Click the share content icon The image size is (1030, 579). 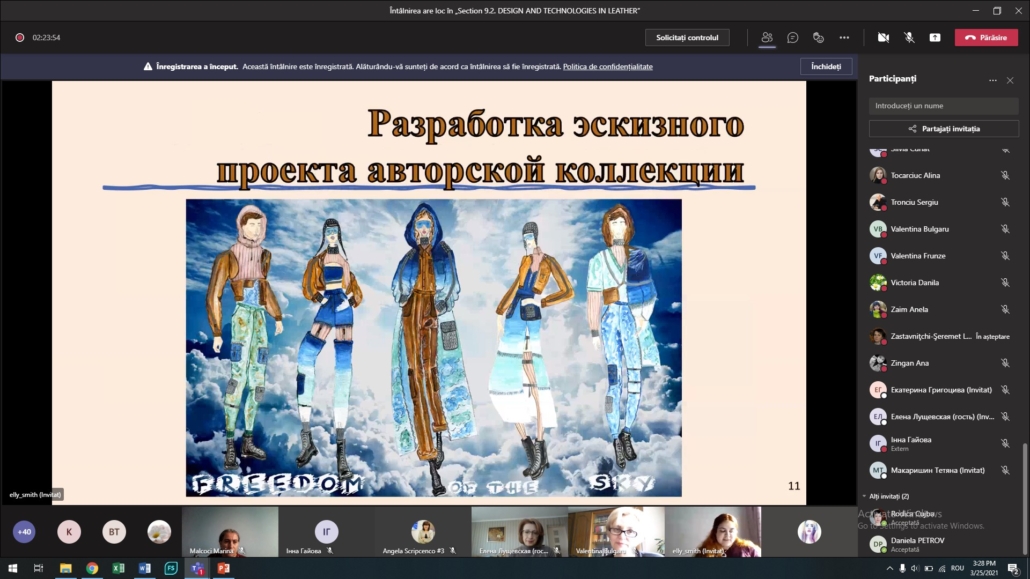(935, 37)
